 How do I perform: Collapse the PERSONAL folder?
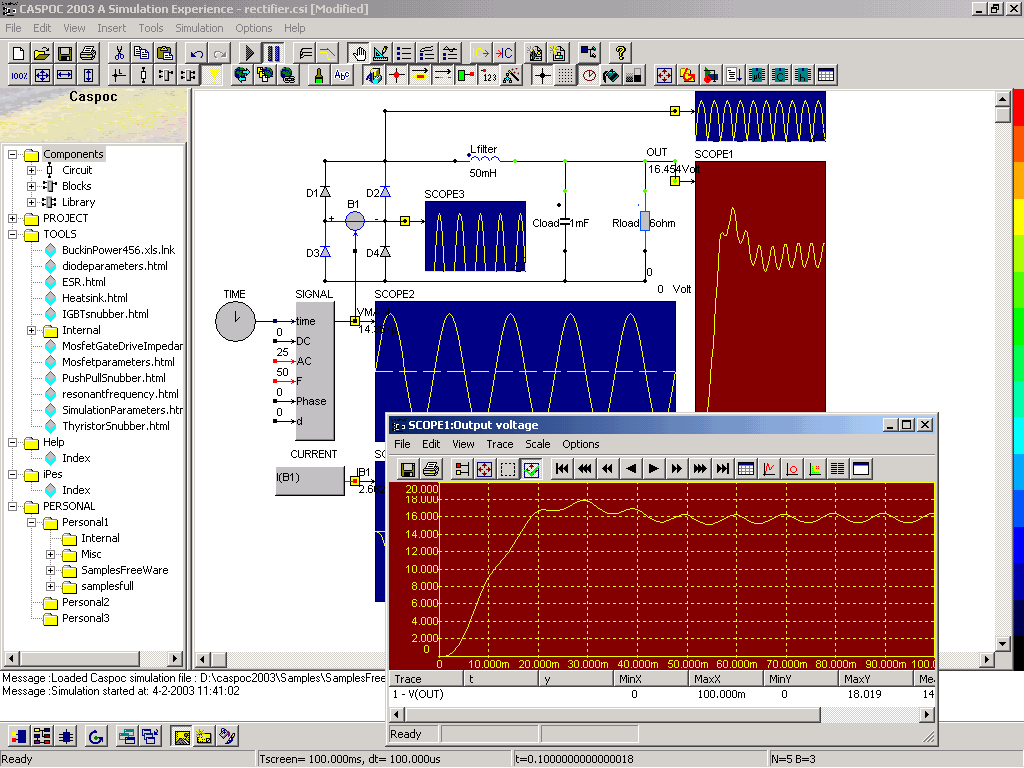[12, 506]
